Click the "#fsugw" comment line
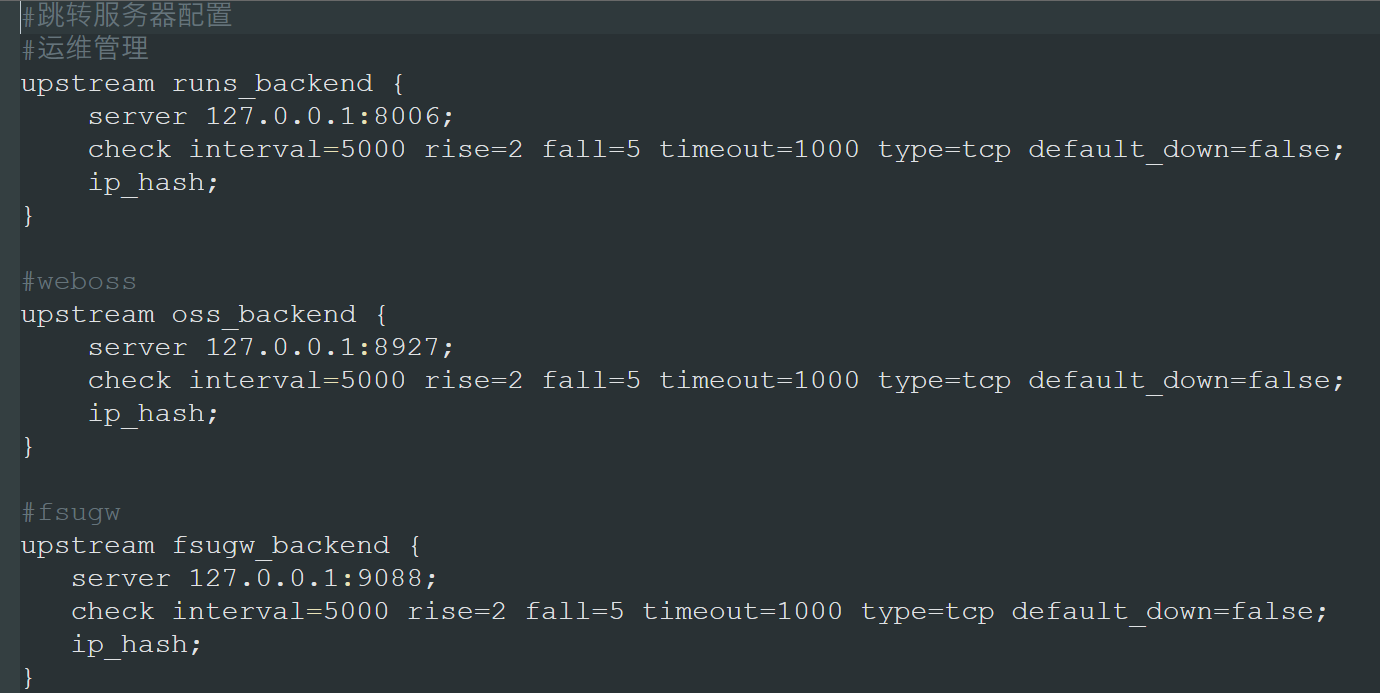The width and height of the screenshot is (1380, 693). 71,512
